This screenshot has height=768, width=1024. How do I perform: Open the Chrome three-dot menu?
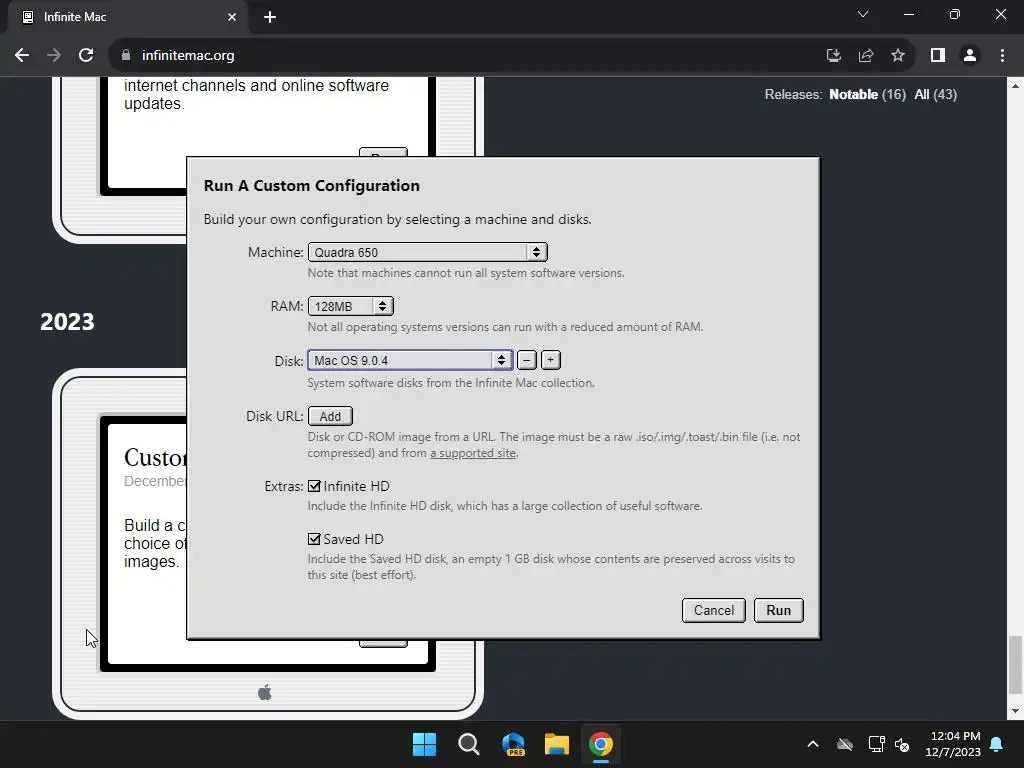[1002, 56]
